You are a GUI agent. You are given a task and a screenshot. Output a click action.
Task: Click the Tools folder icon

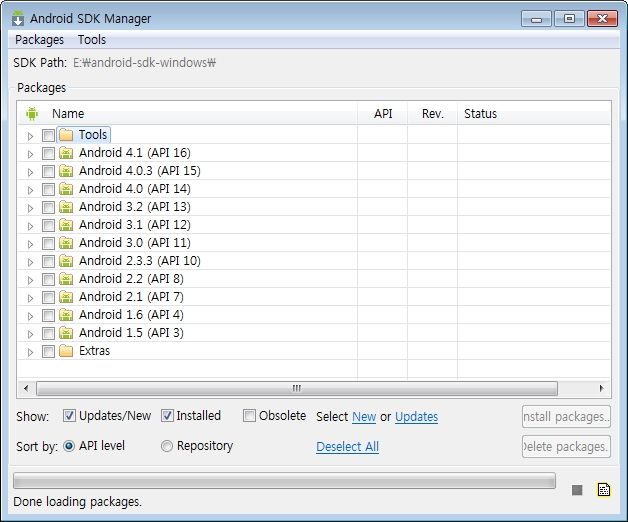coord(66,135)
